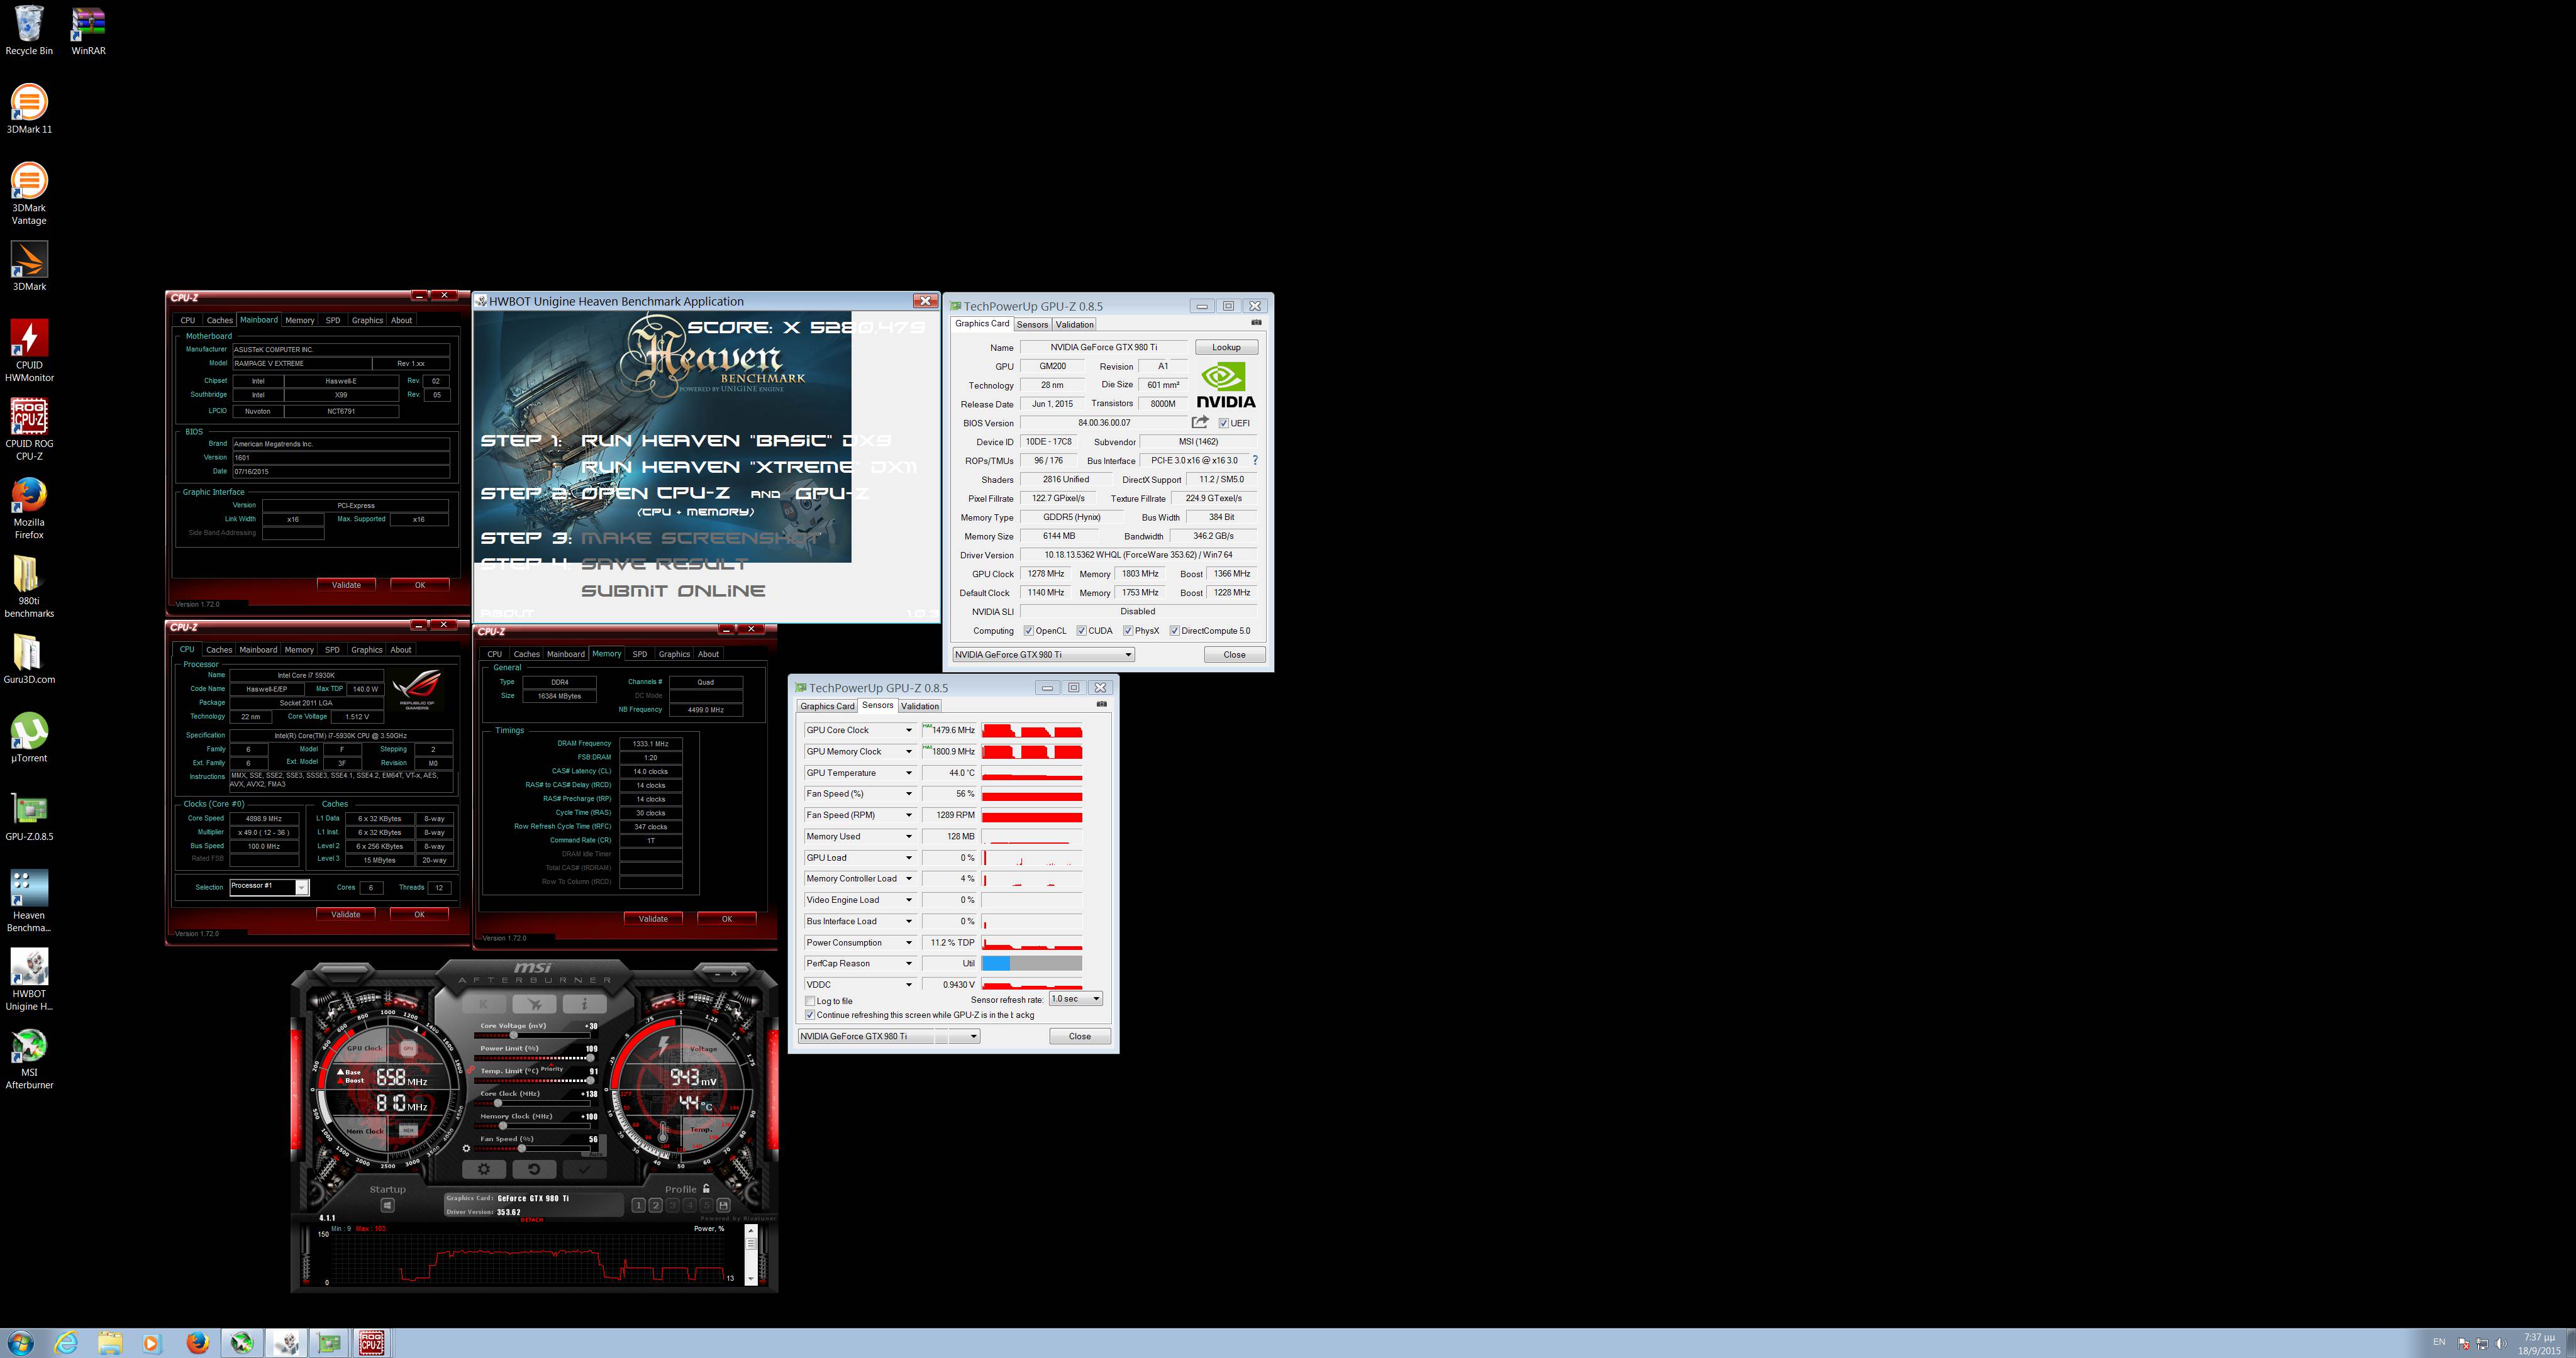Open Caches tab in the CPU-Z CPU window
The image size is (2576, 1358).
219,650
